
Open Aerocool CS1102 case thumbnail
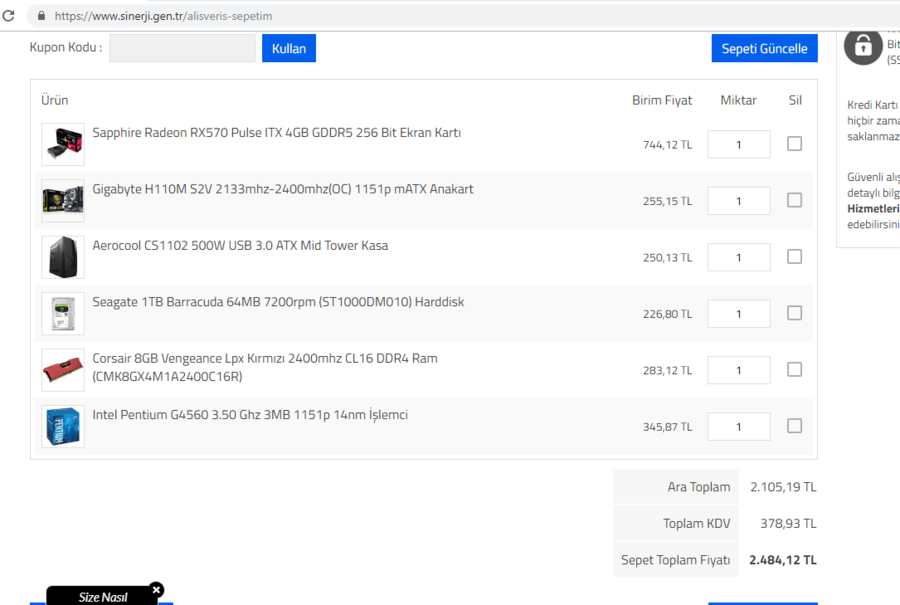[x=63, y=257]
